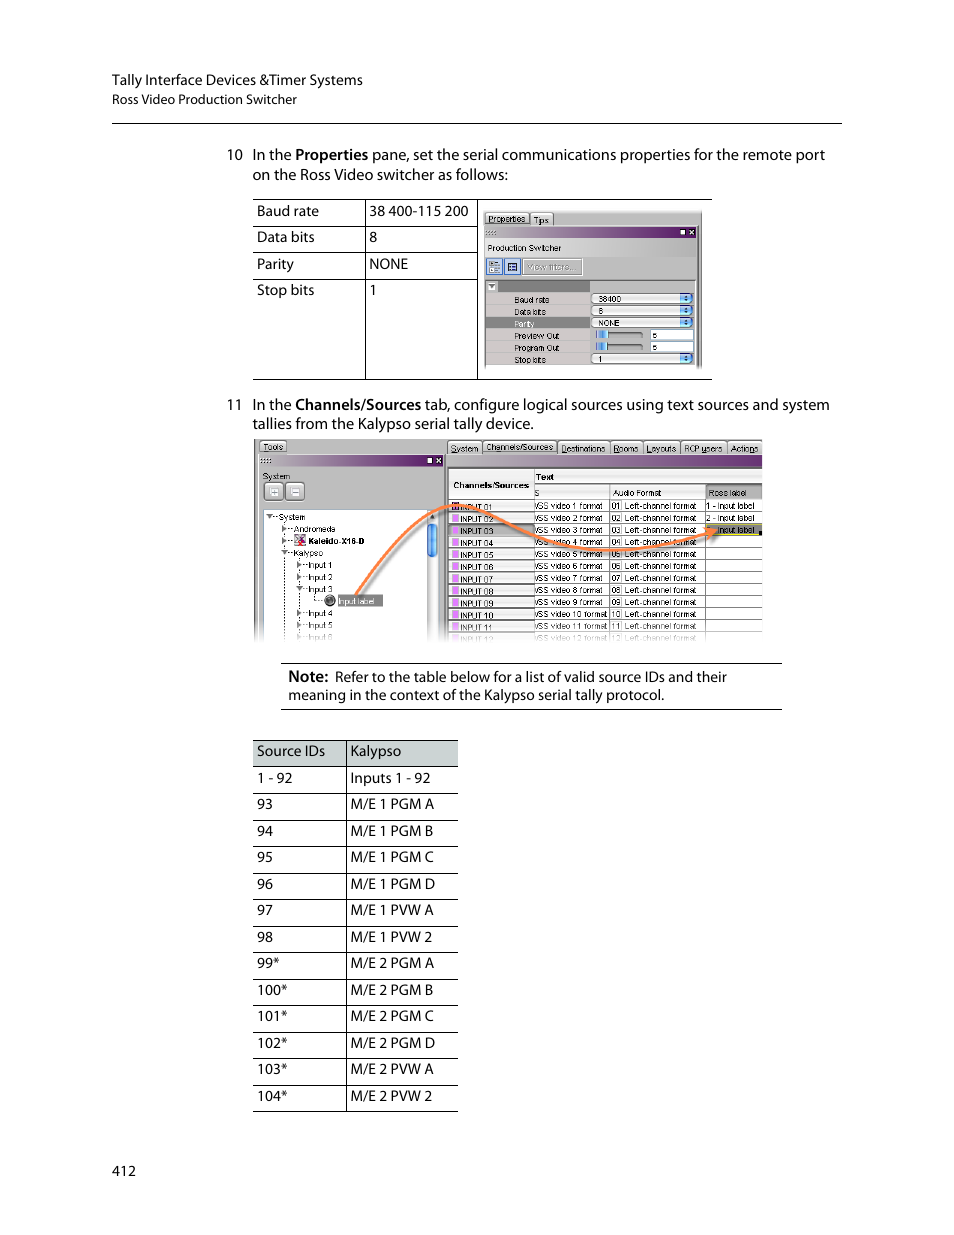Close the Production Switcher properties pane

click(691, 232)
